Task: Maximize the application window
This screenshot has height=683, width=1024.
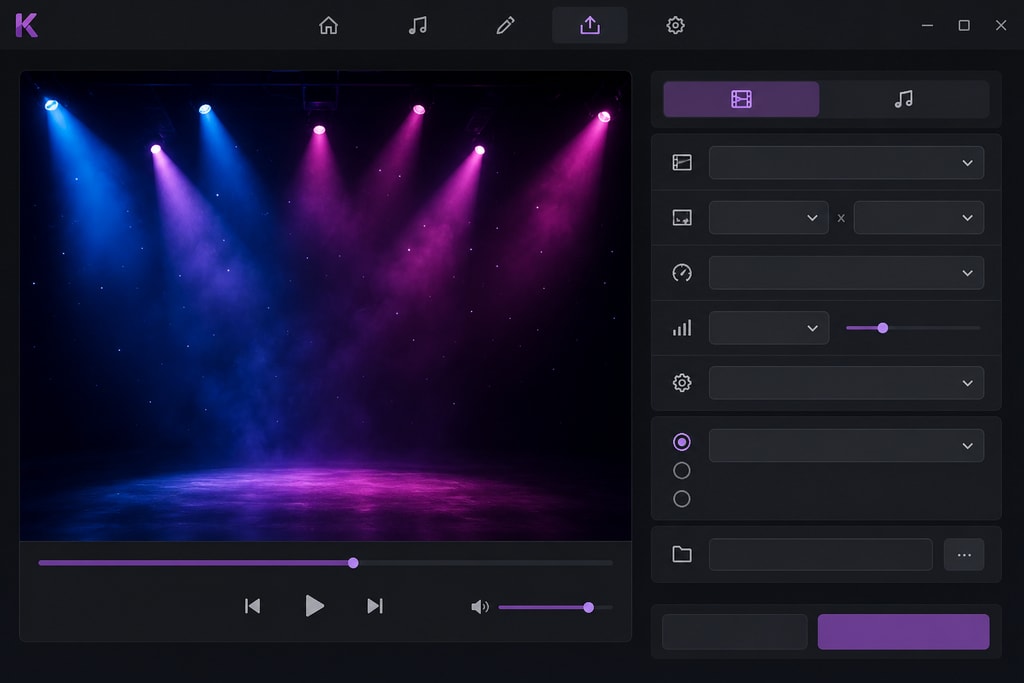Action: pos(964,25)
